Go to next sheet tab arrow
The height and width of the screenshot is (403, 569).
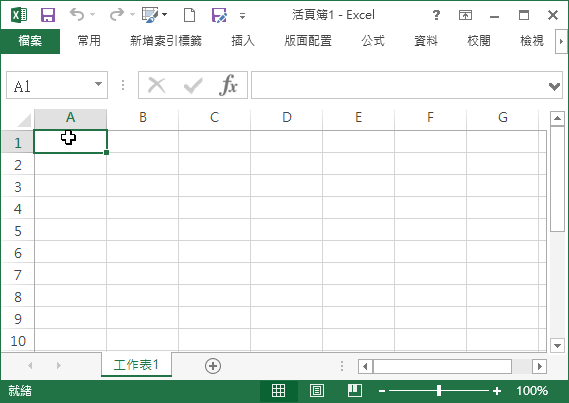(x=59, y=366)
